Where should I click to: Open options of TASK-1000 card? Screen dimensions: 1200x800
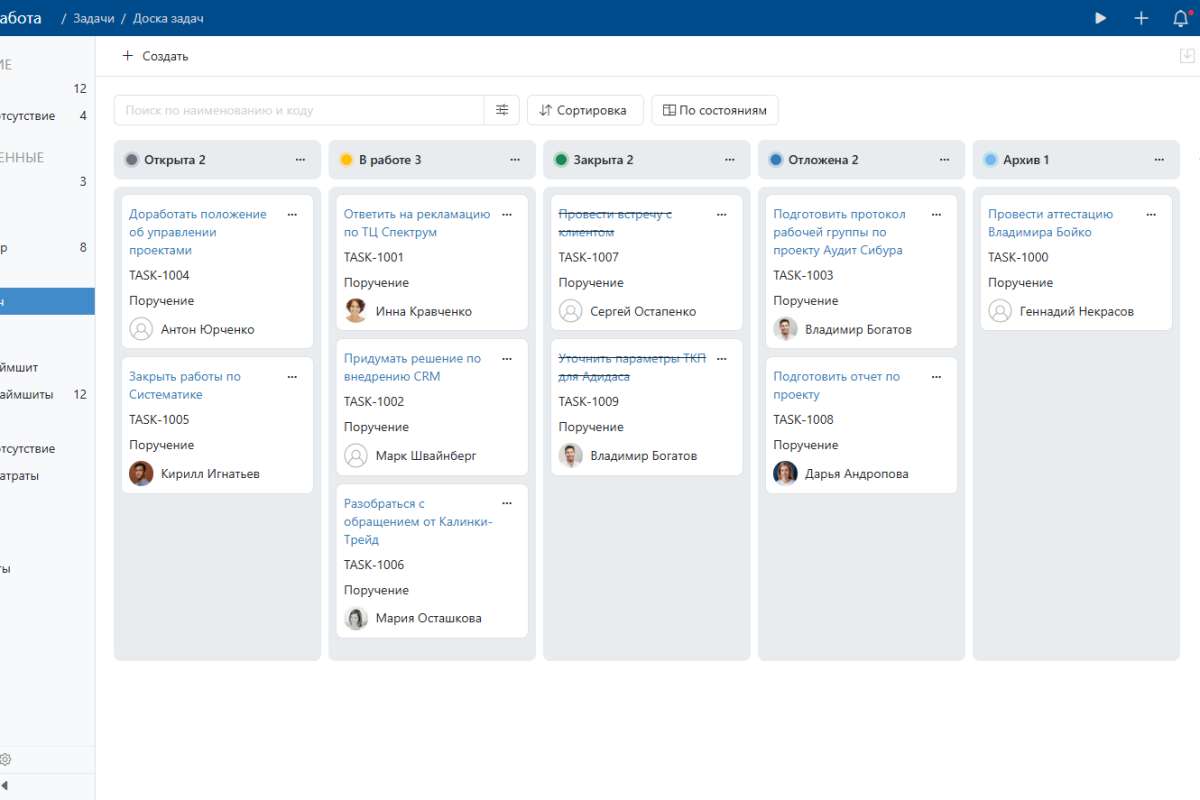[1152, 214]
